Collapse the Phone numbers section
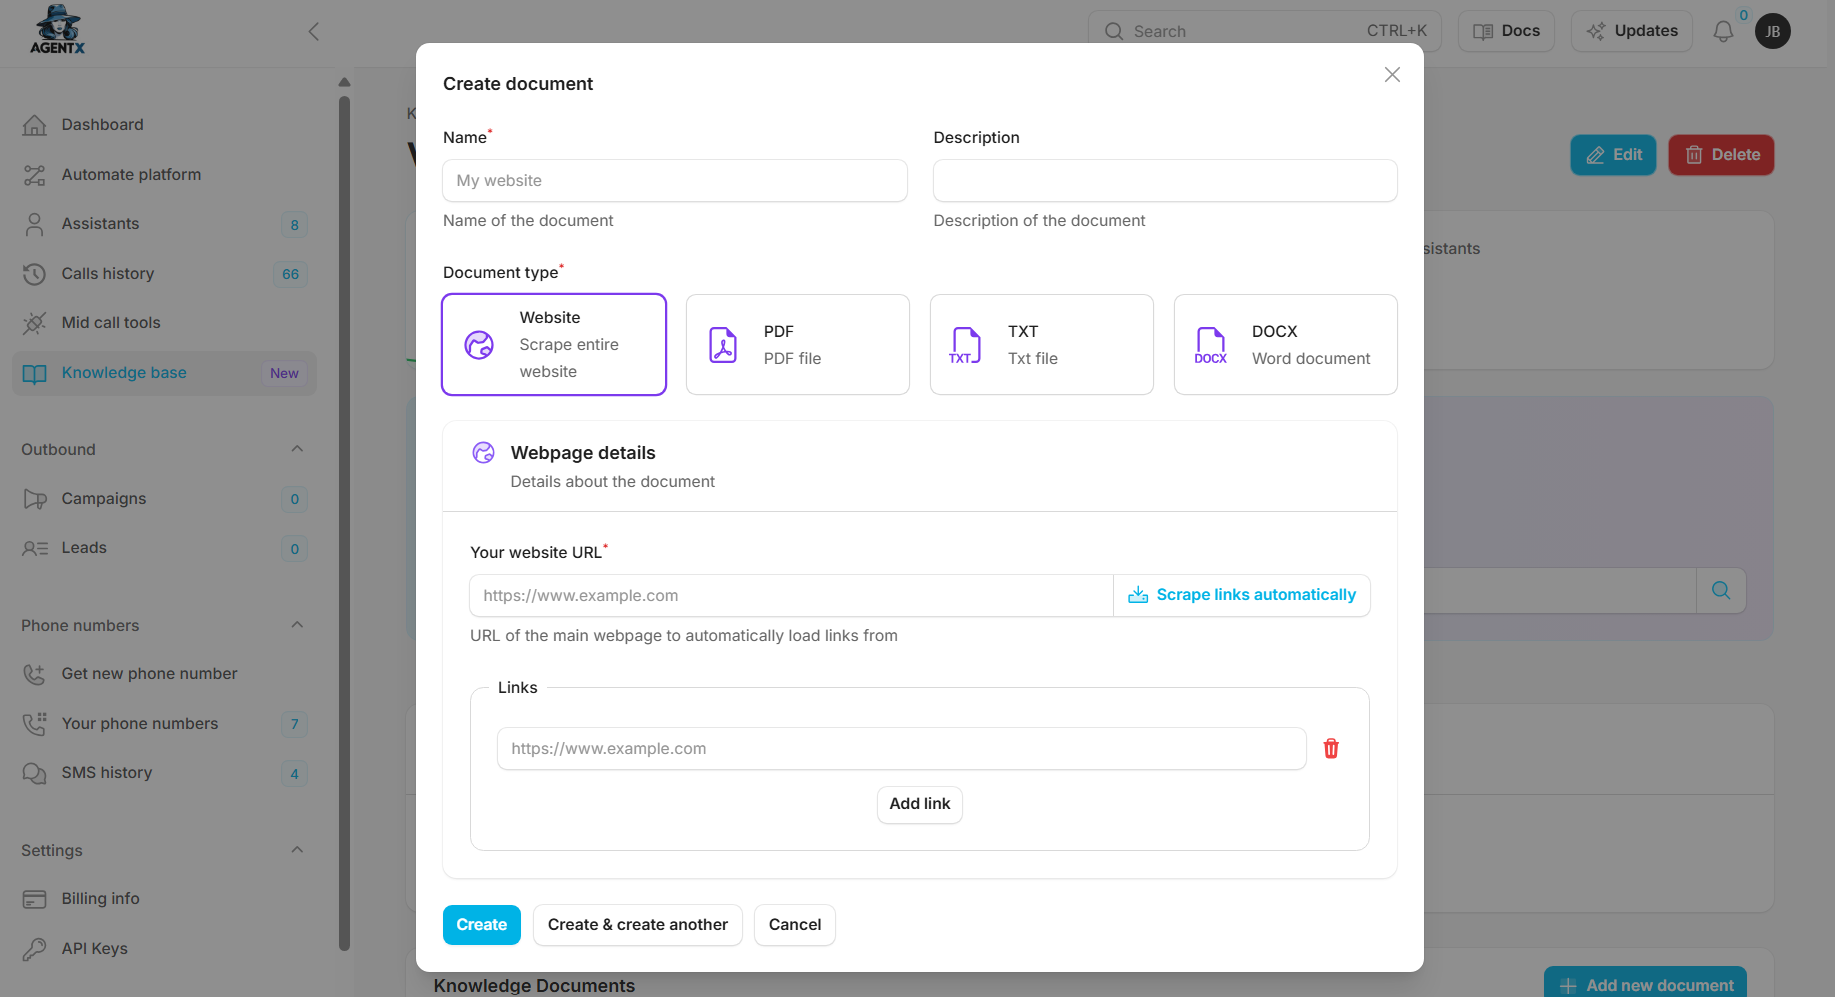1835x997 pixels. tap(297, 625)
